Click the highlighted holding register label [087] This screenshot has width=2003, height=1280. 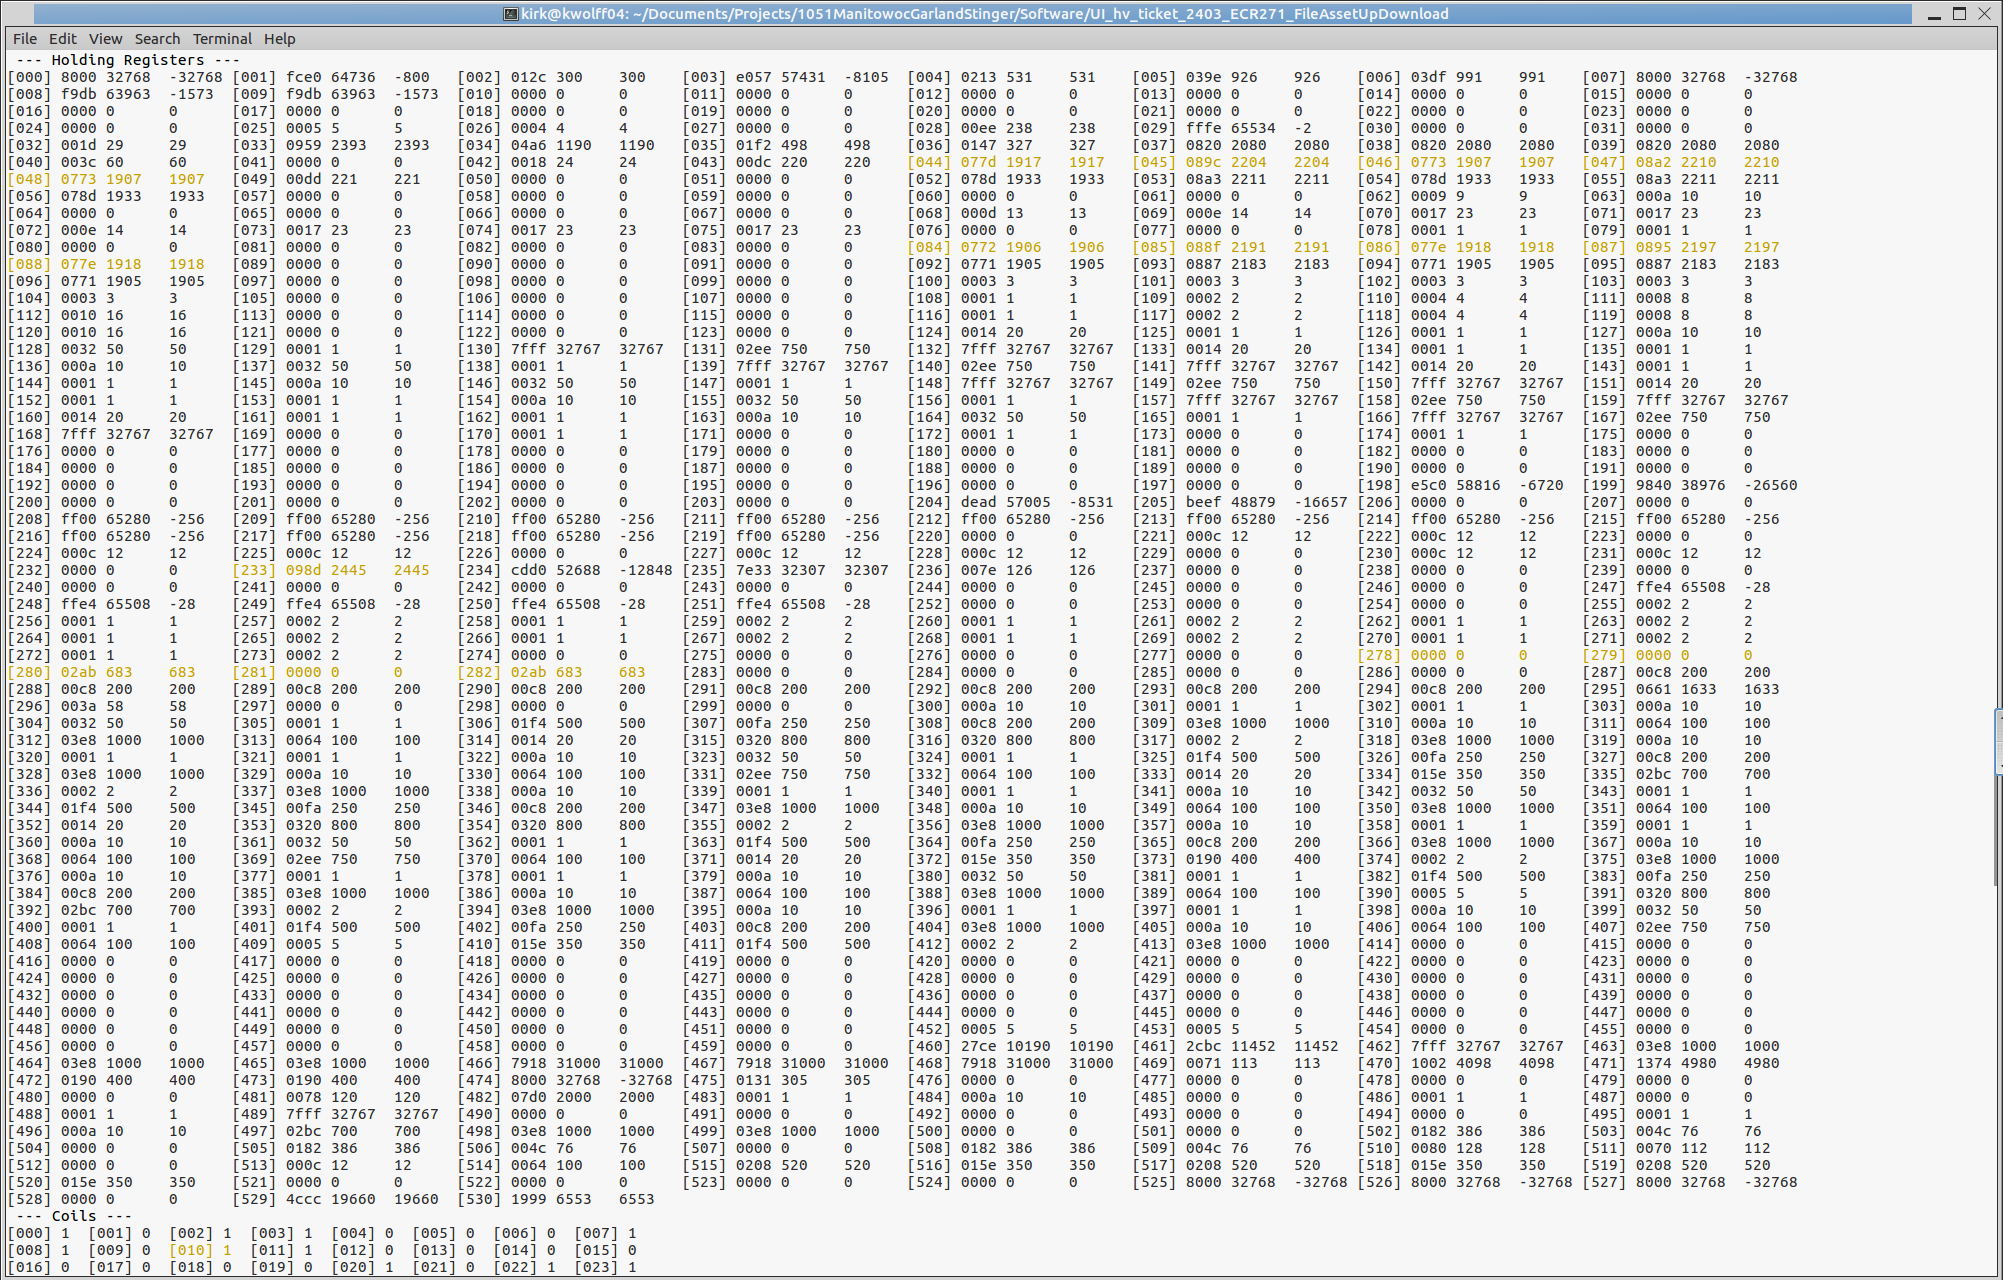coord(1604,247)
